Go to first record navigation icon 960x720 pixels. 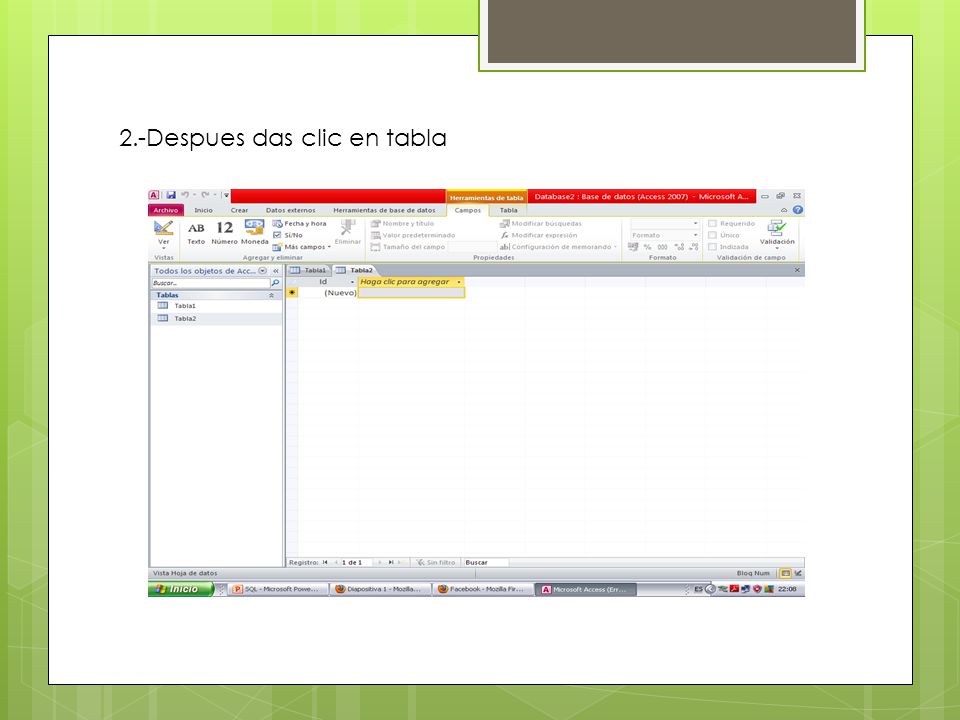click(325, 562)
